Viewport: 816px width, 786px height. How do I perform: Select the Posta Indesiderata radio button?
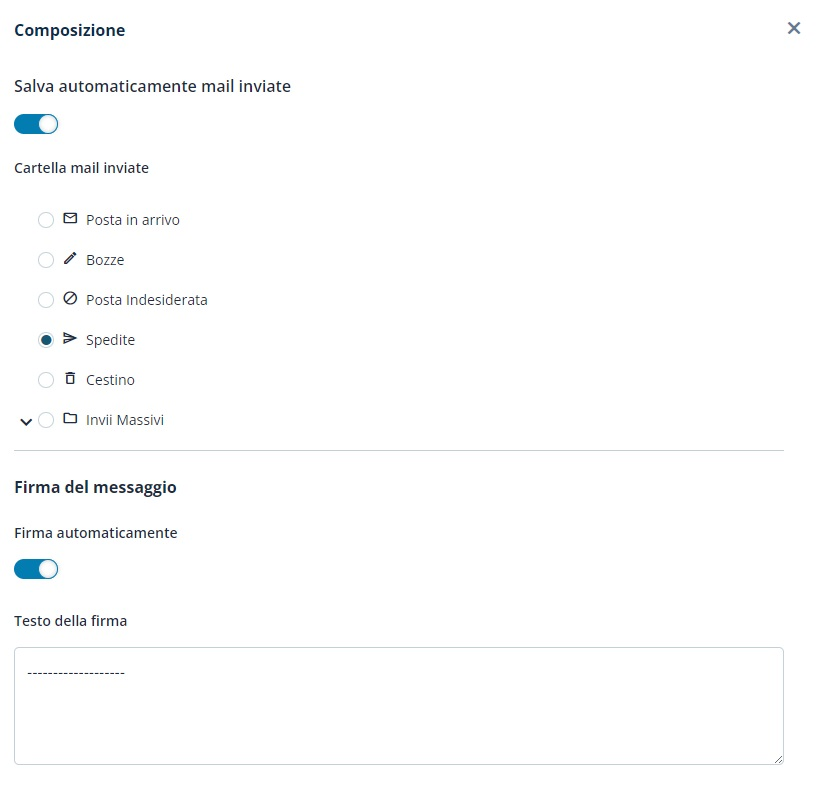[x=46, y=300]
